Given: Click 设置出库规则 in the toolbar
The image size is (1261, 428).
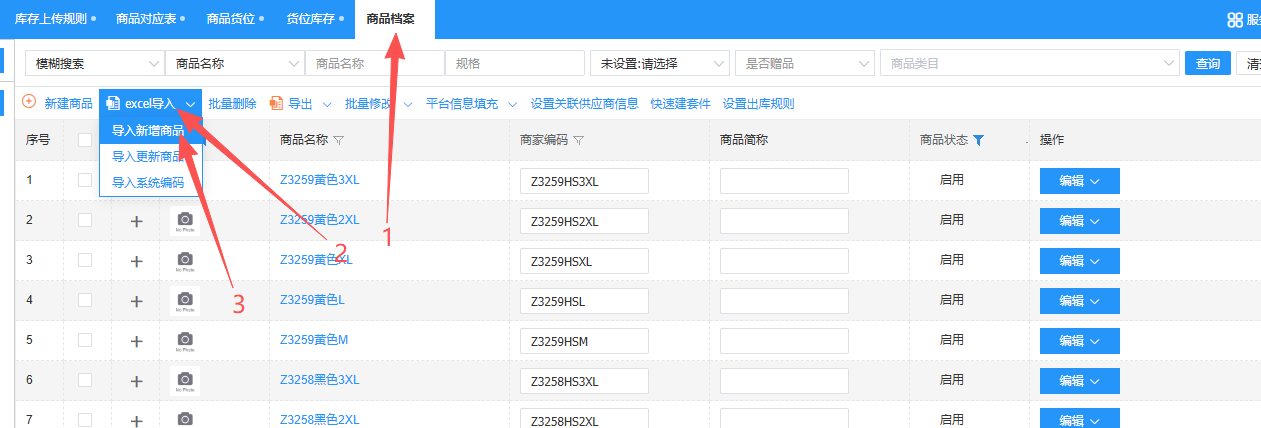Looking at the screenshot, I should point(758,103).
